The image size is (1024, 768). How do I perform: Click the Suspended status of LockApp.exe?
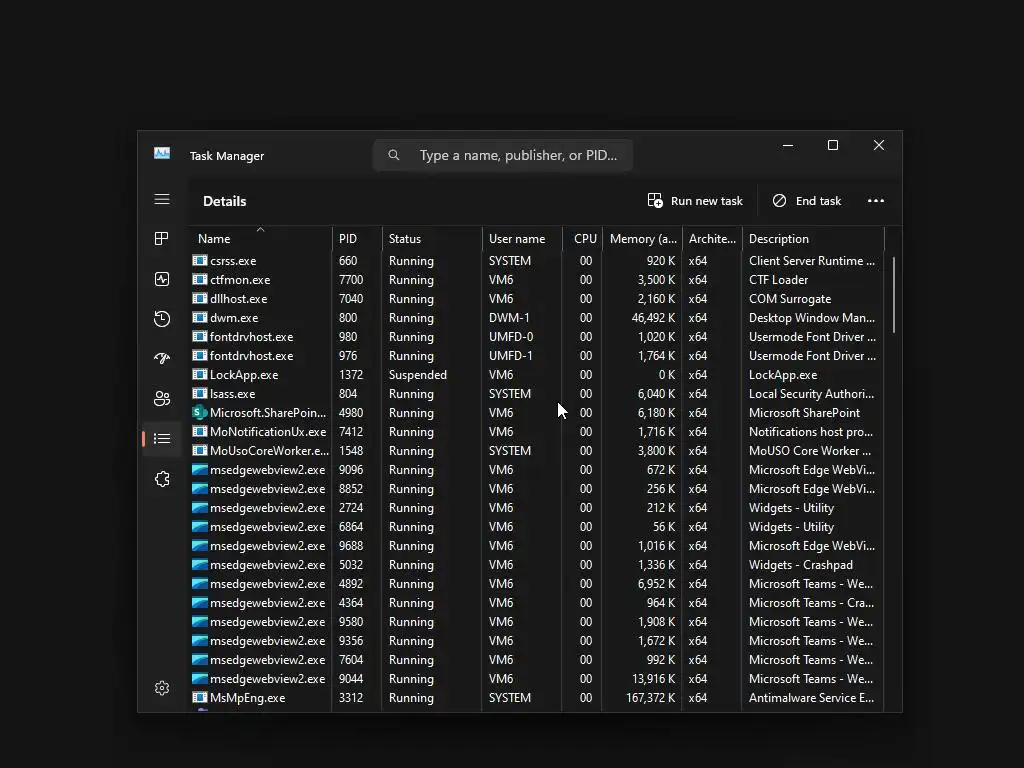click(418, 375)
